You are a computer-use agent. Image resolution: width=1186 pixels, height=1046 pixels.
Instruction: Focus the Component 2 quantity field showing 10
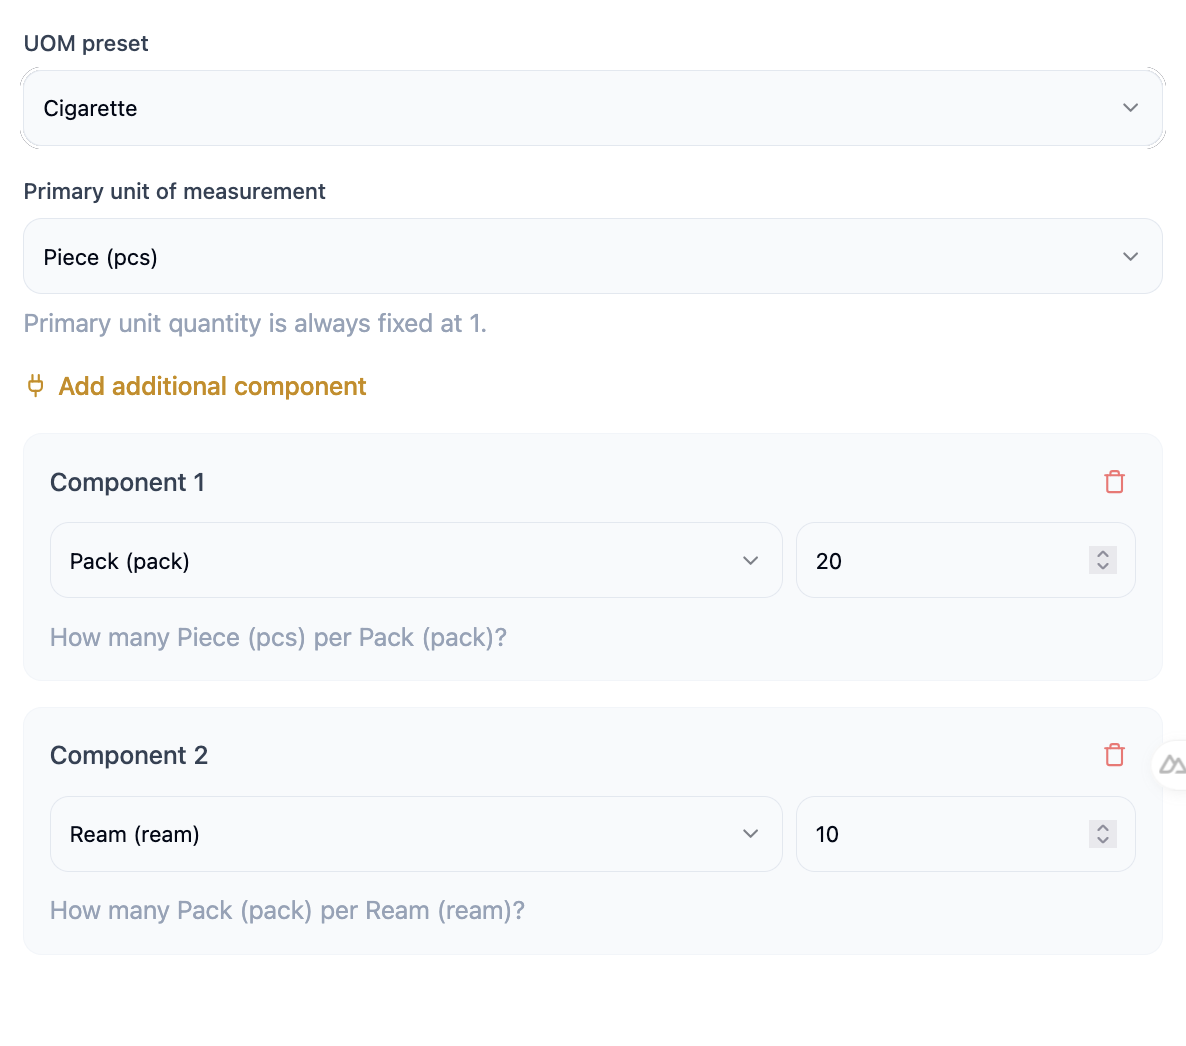(x=940, y=834)
